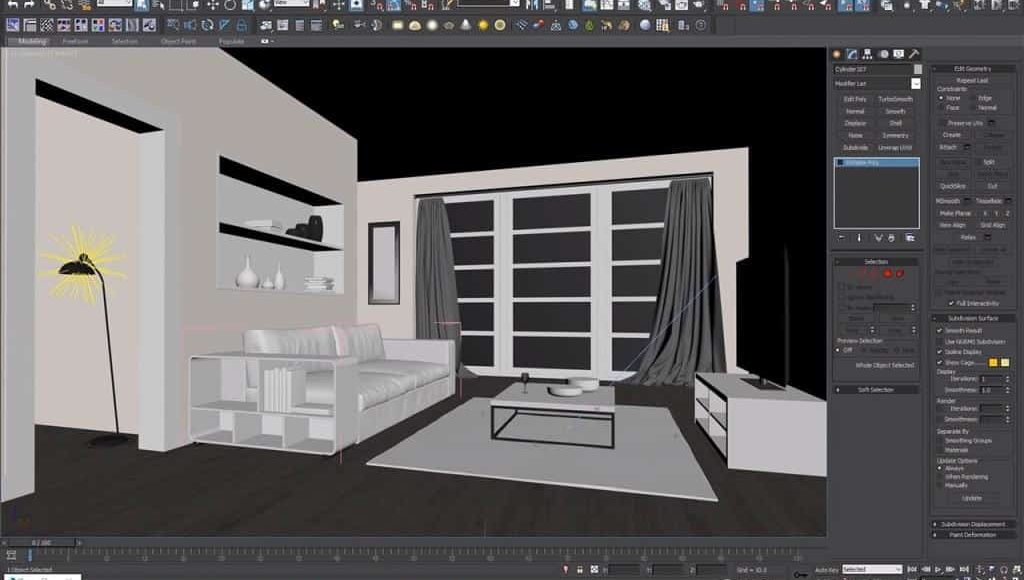Click the Update button

tap(971, 497)
